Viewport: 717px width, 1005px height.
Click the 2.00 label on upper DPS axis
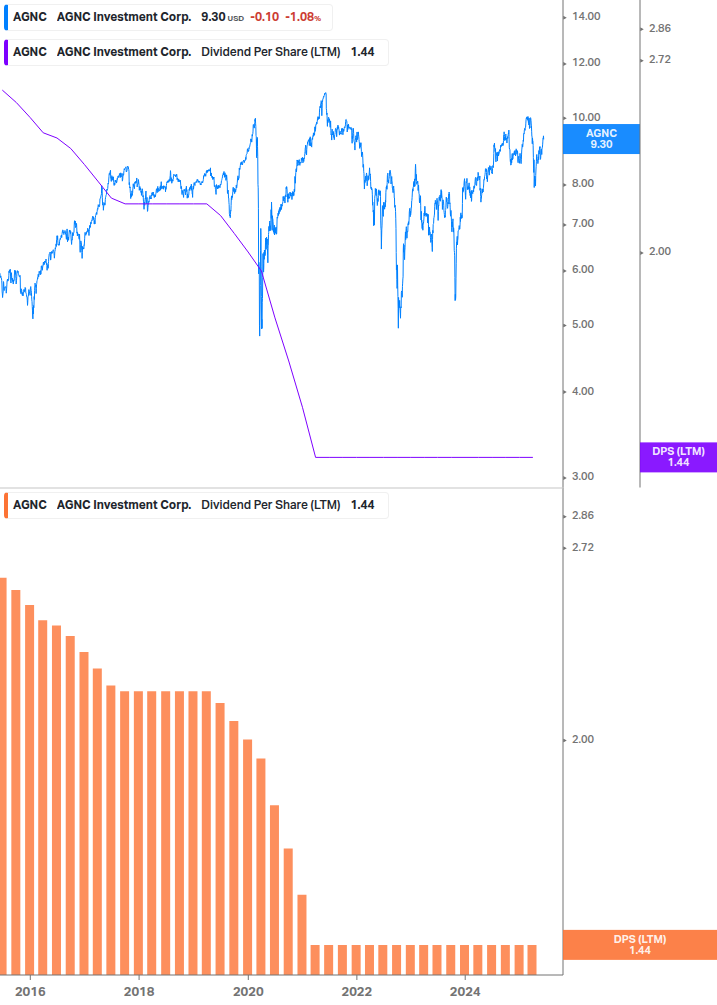(x=659, y=252)
